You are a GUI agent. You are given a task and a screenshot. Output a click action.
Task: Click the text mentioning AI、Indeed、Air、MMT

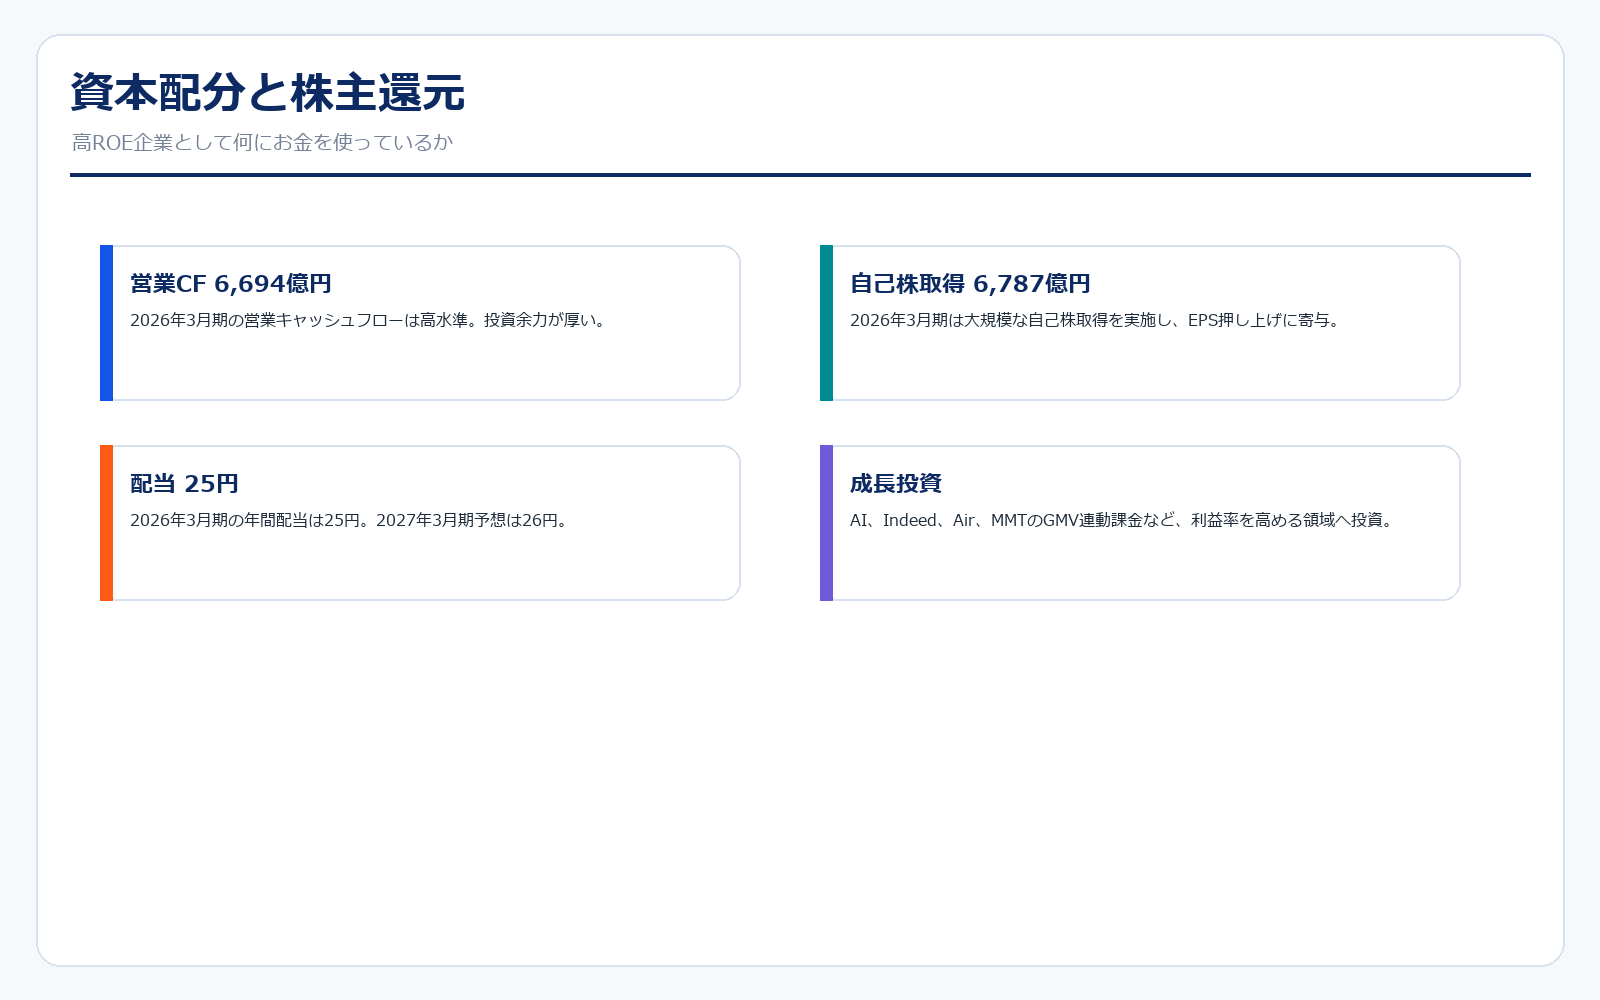[x=1122, y=520]
